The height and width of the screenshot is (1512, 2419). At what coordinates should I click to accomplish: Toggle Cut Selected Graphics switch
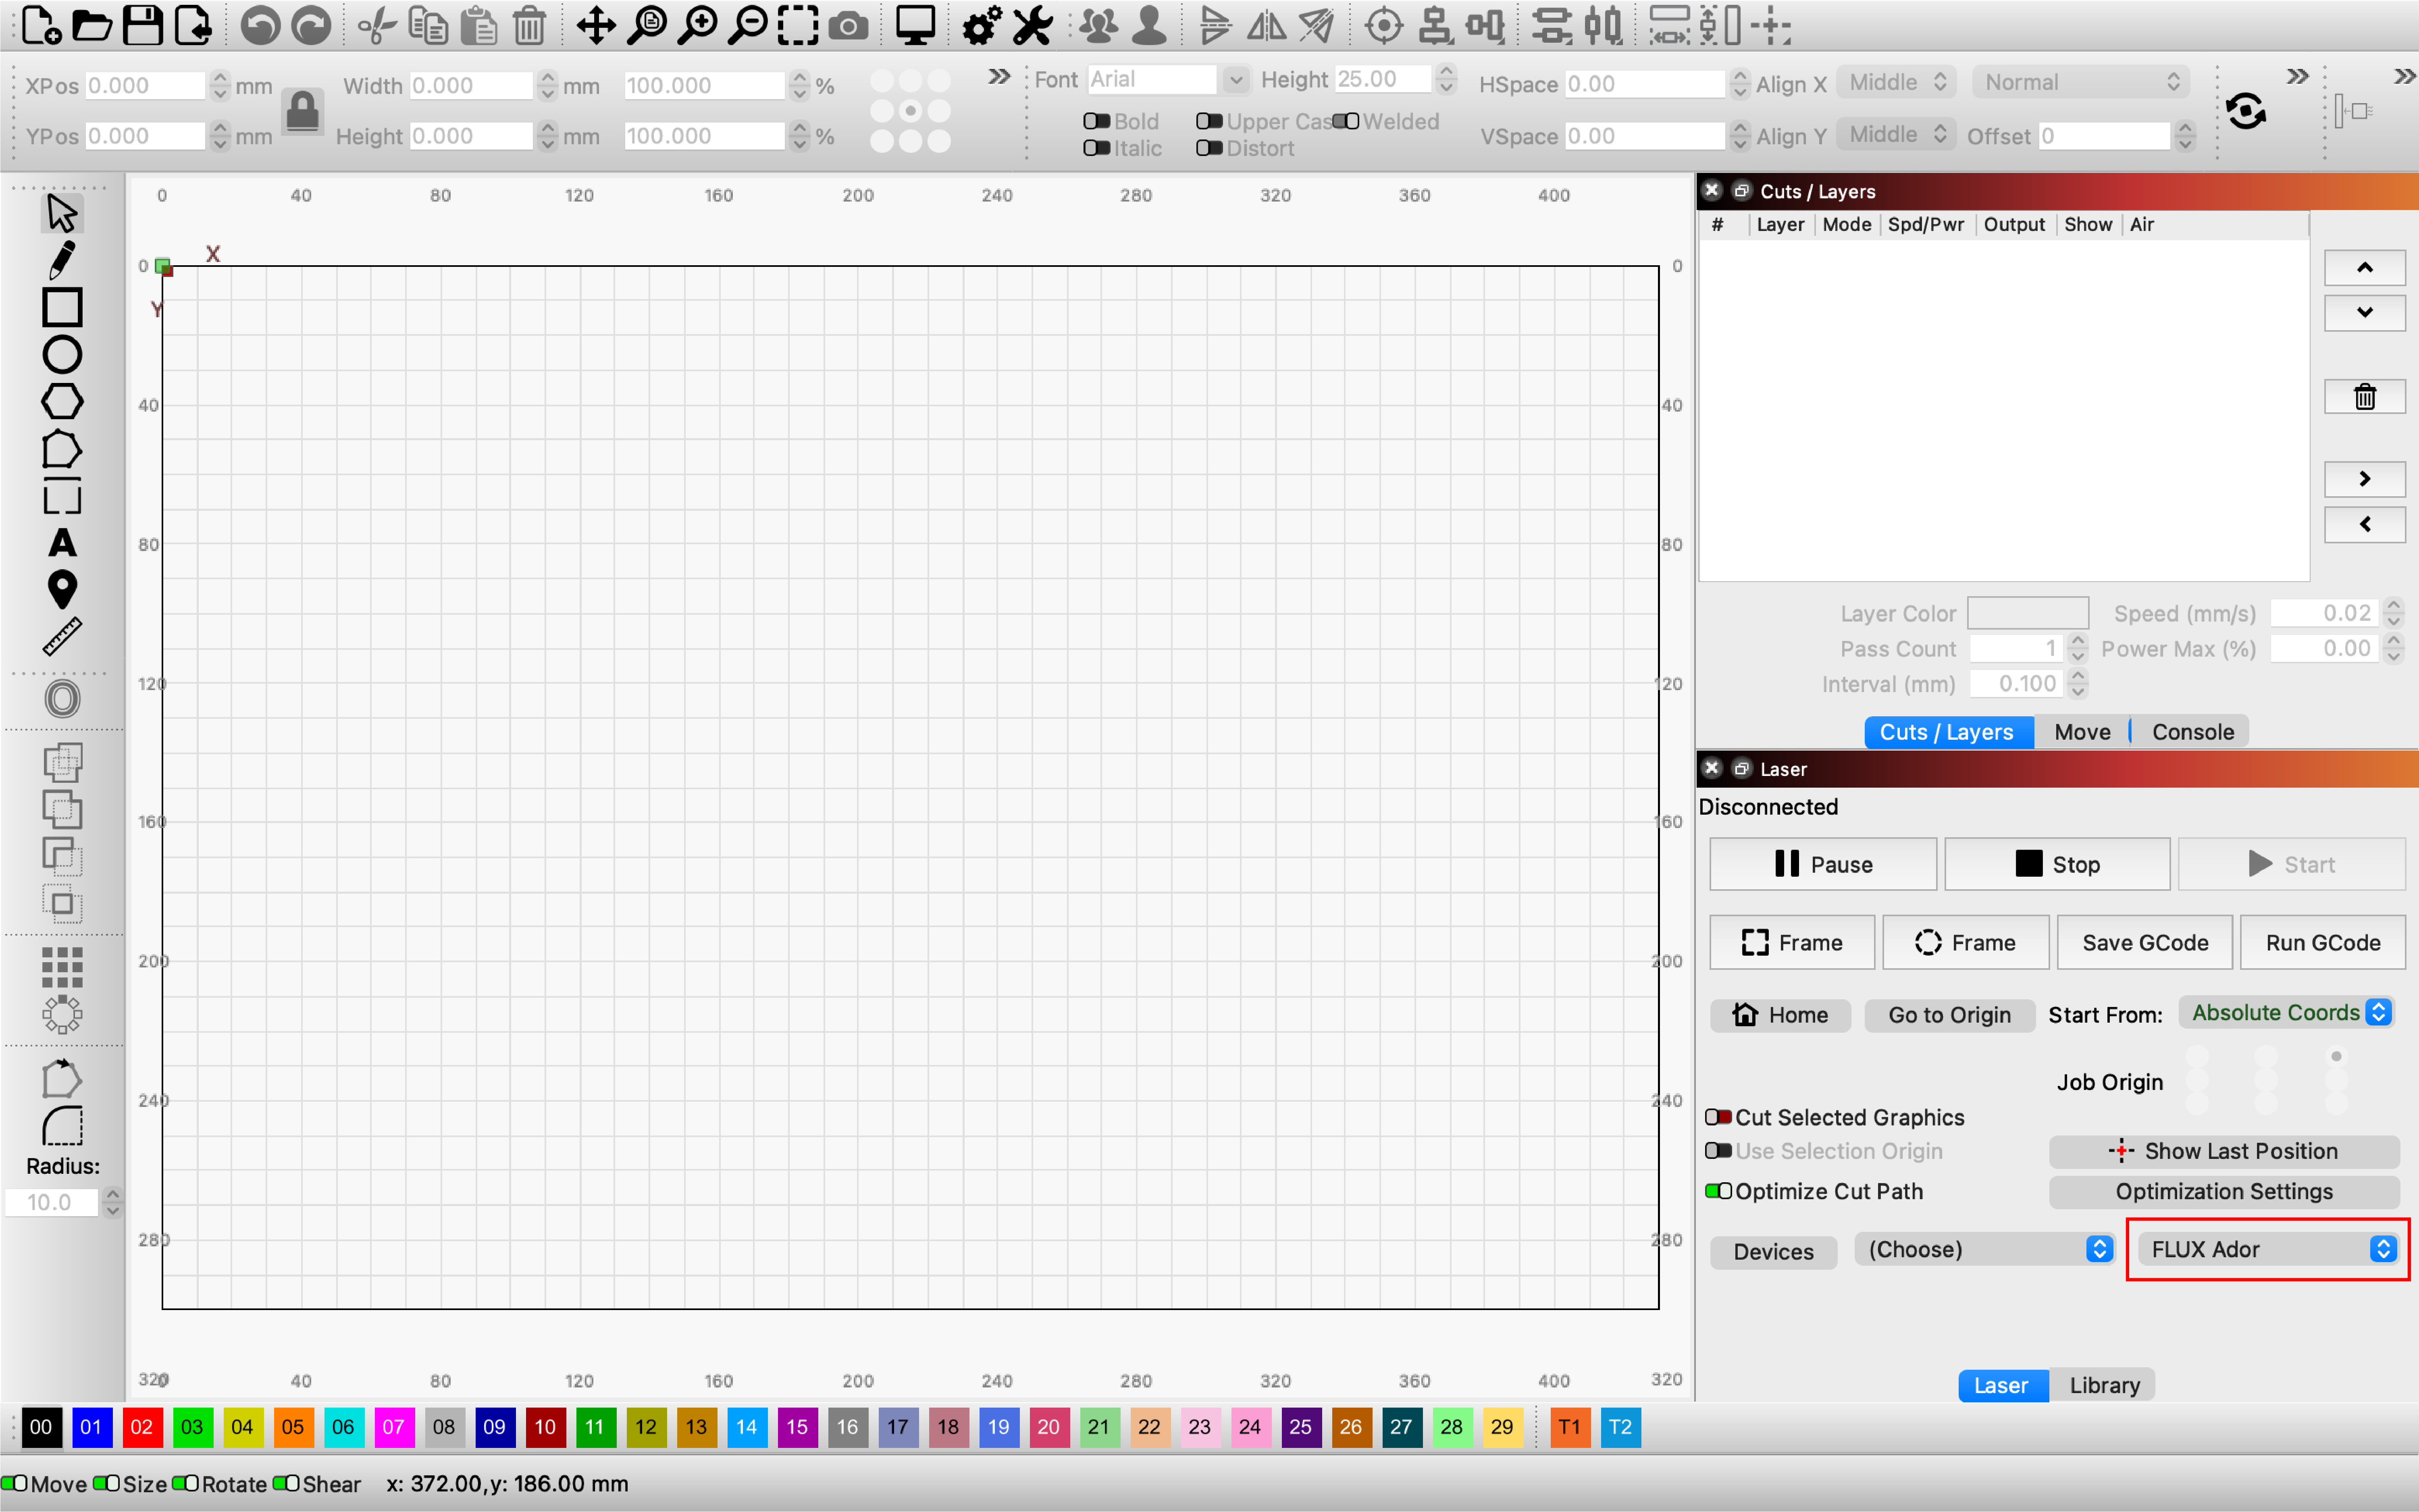point(1718,1117)
